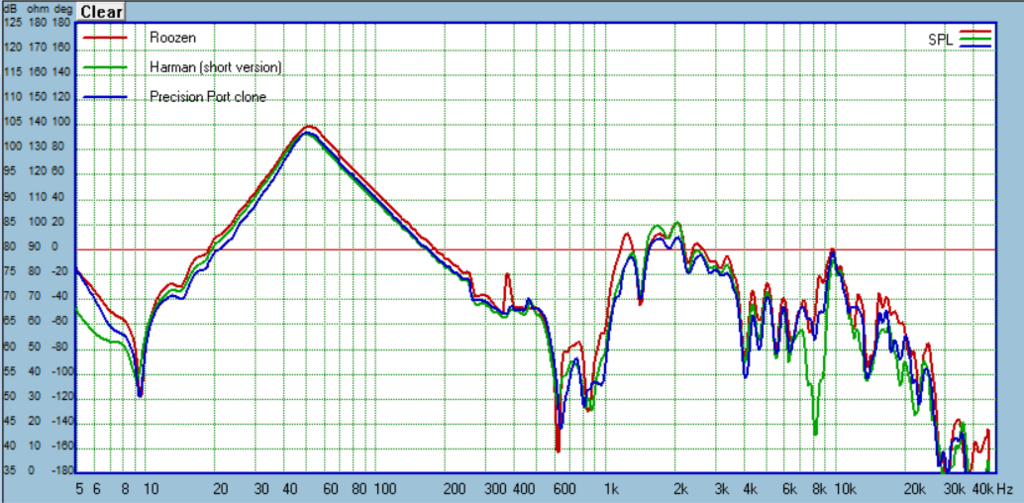Viewport: 1024px width, 503px height.
Task: Click the 40k frequency axis label
Action: 982,488
